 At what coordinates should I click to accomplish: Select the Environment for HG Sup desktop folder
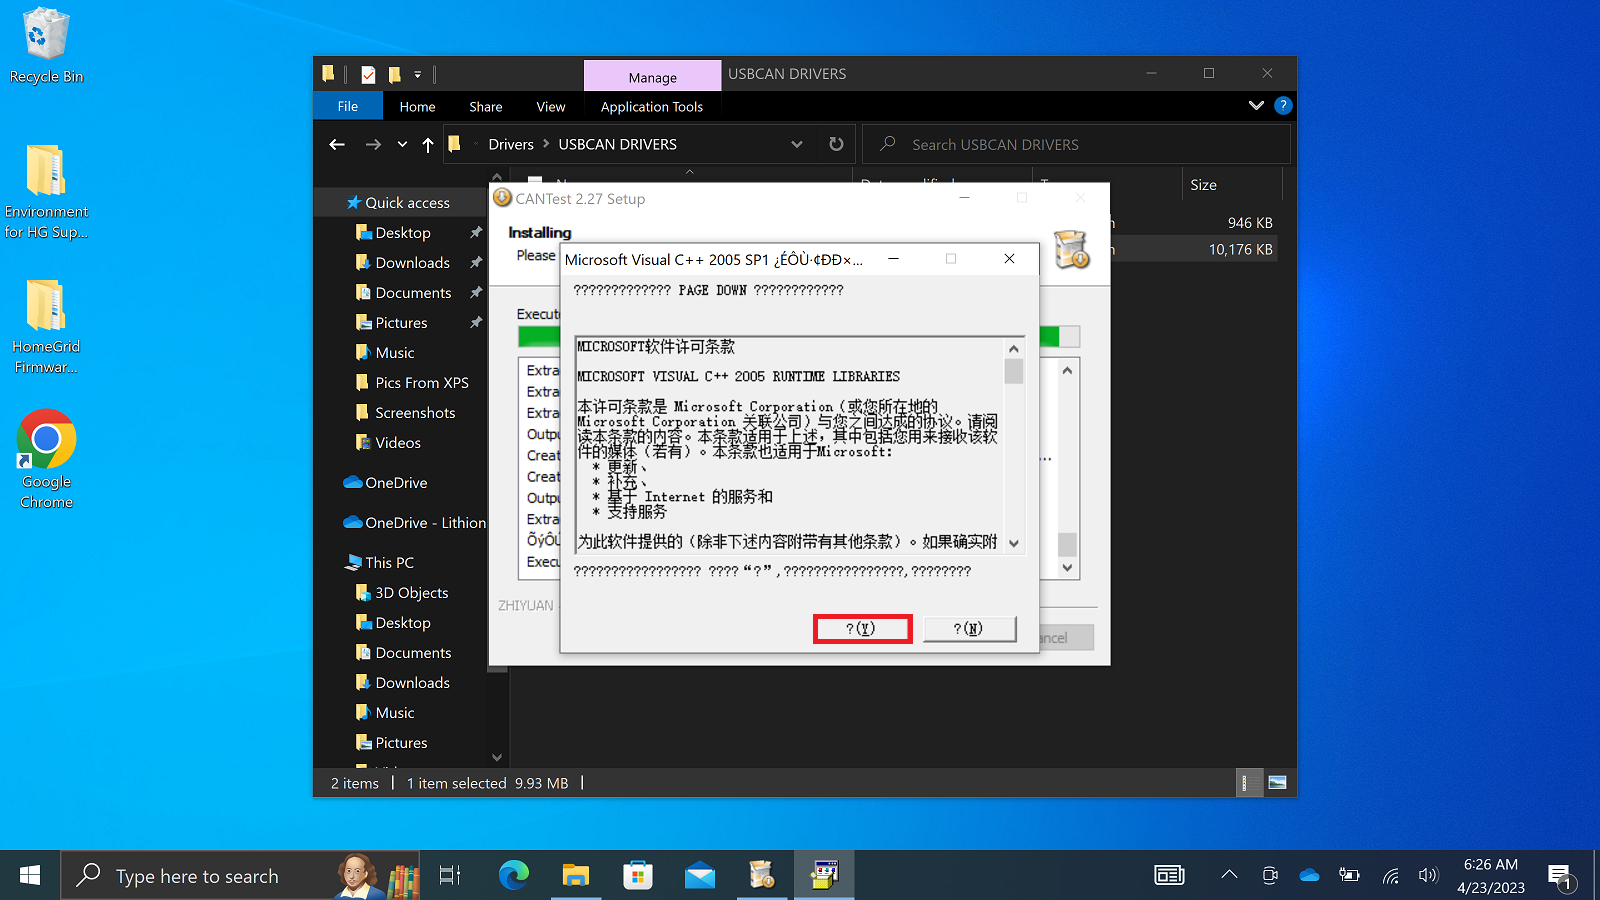(x=46, y=193)
